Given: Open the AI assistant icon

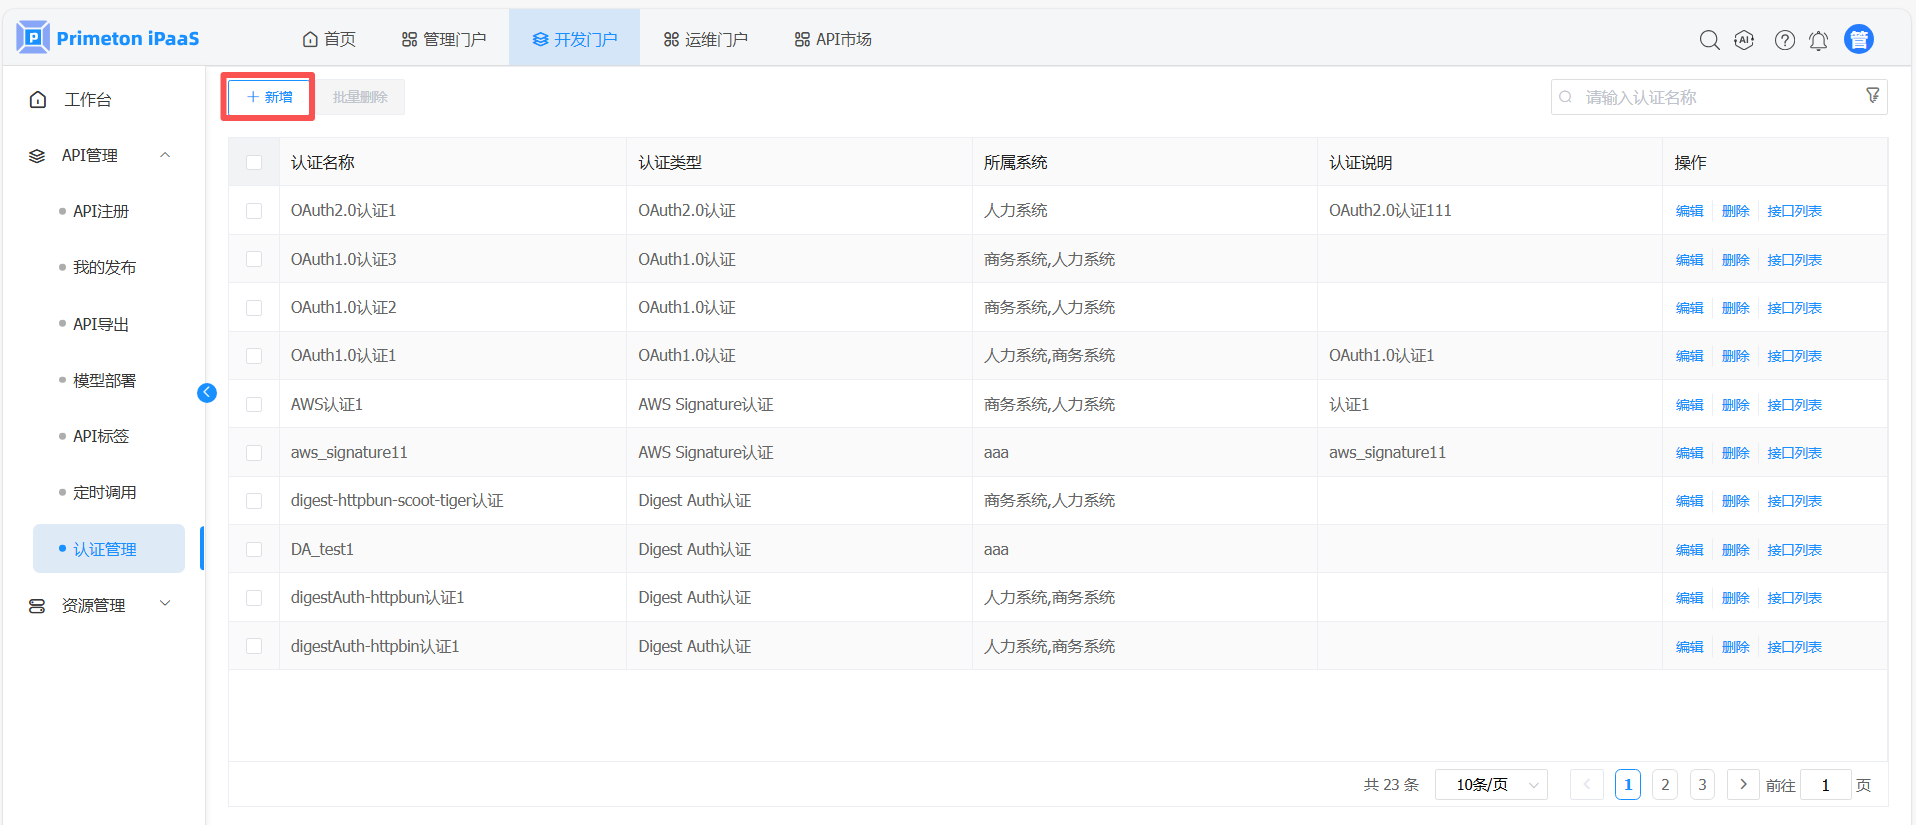Looking at the screenshot, I should (x=1744, y=40).
